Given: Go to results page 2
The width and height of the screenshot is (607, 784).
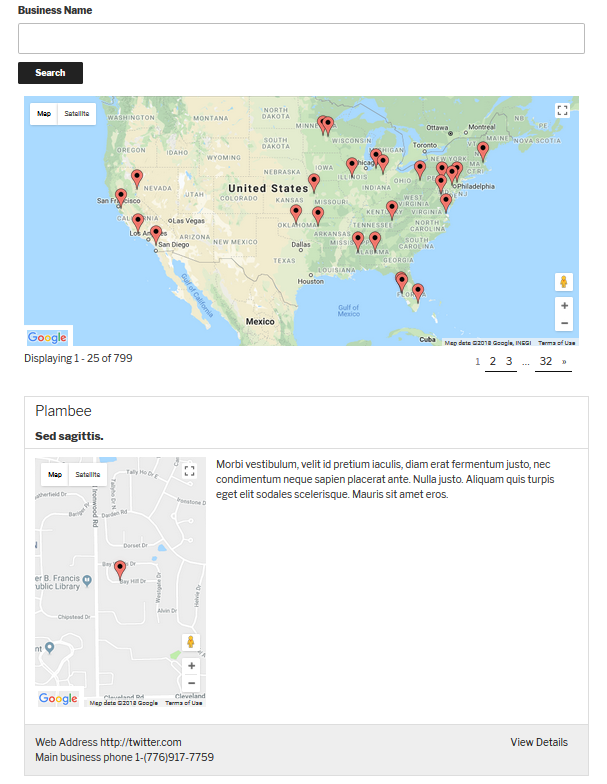Looking at the screenshot, I should point(493,361).
